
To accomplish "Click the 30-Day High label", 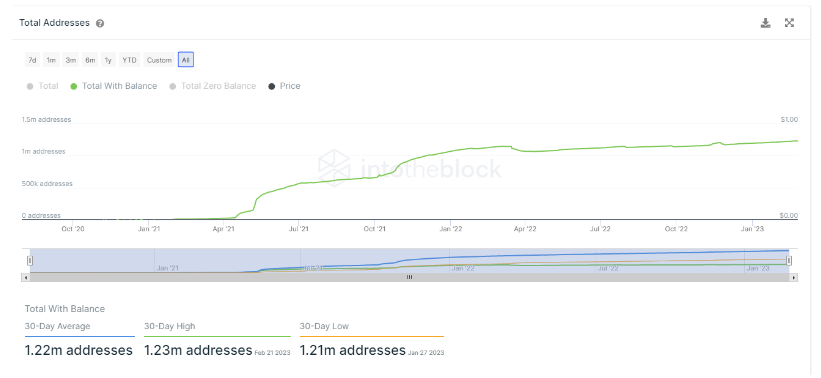I will point(170,326).
